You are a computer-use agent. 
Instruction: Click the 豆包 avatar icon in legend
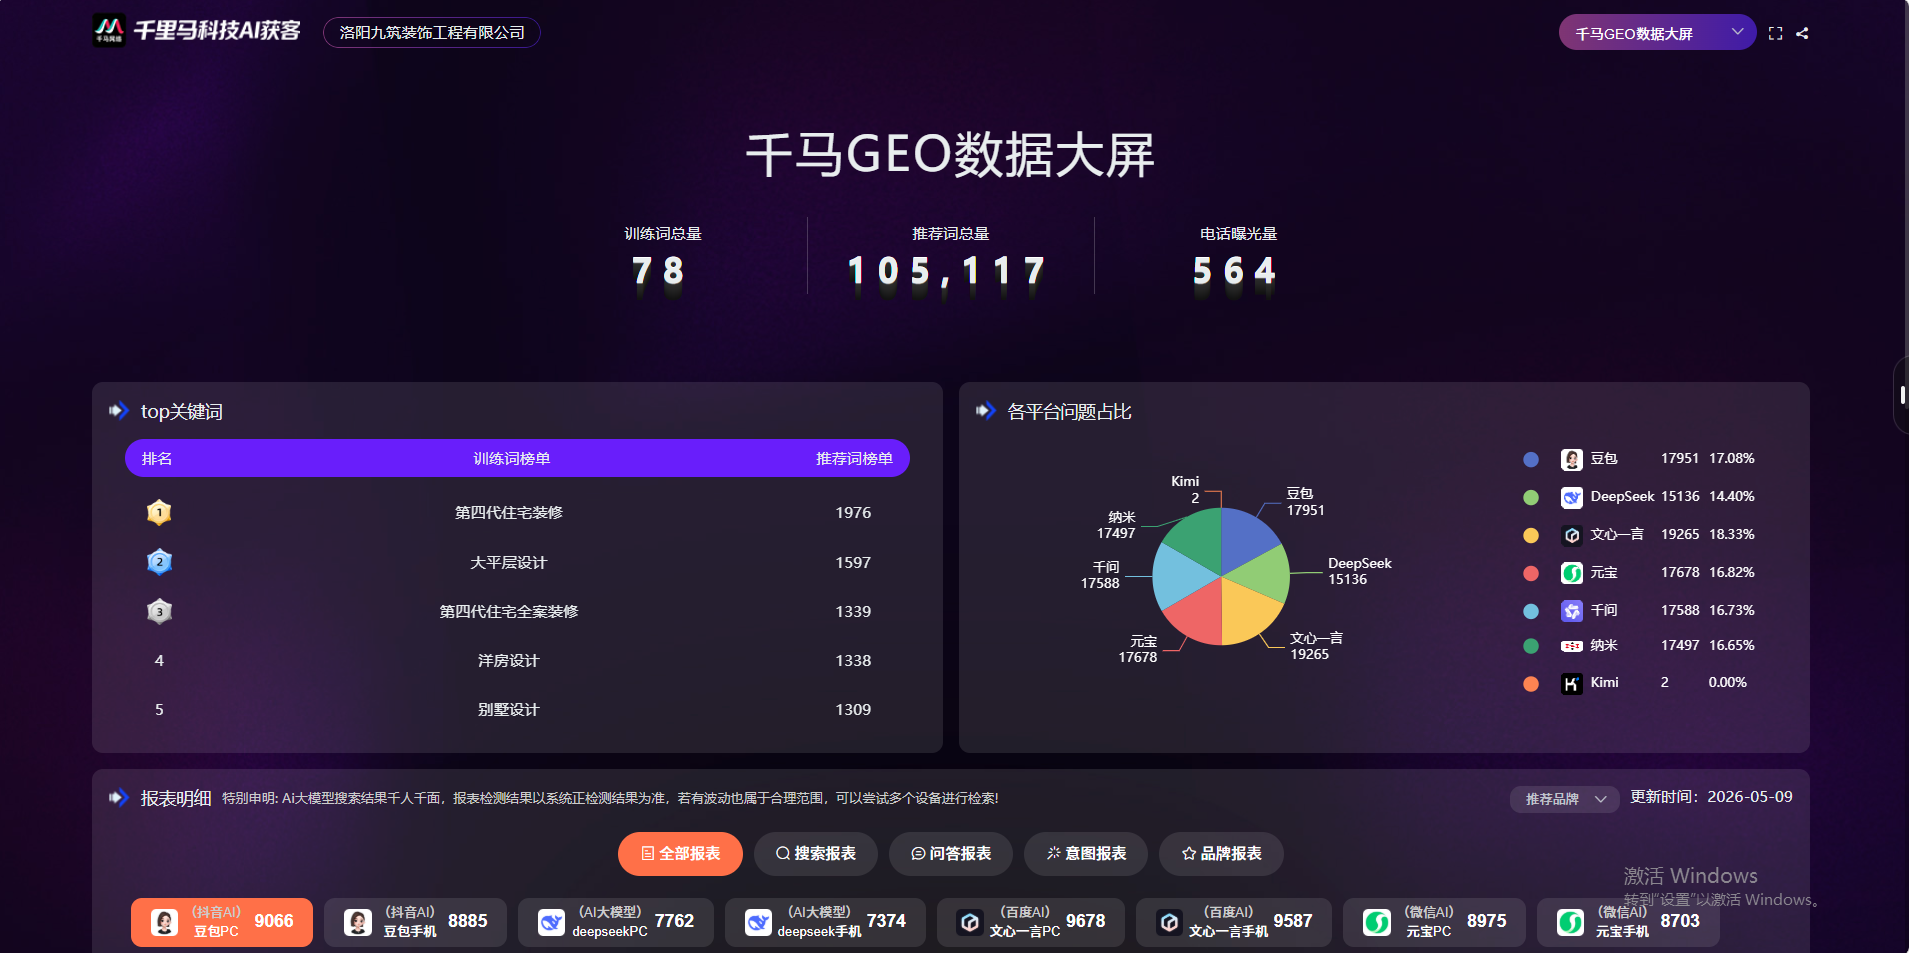pyautogui.click(x=1572, y=459)
